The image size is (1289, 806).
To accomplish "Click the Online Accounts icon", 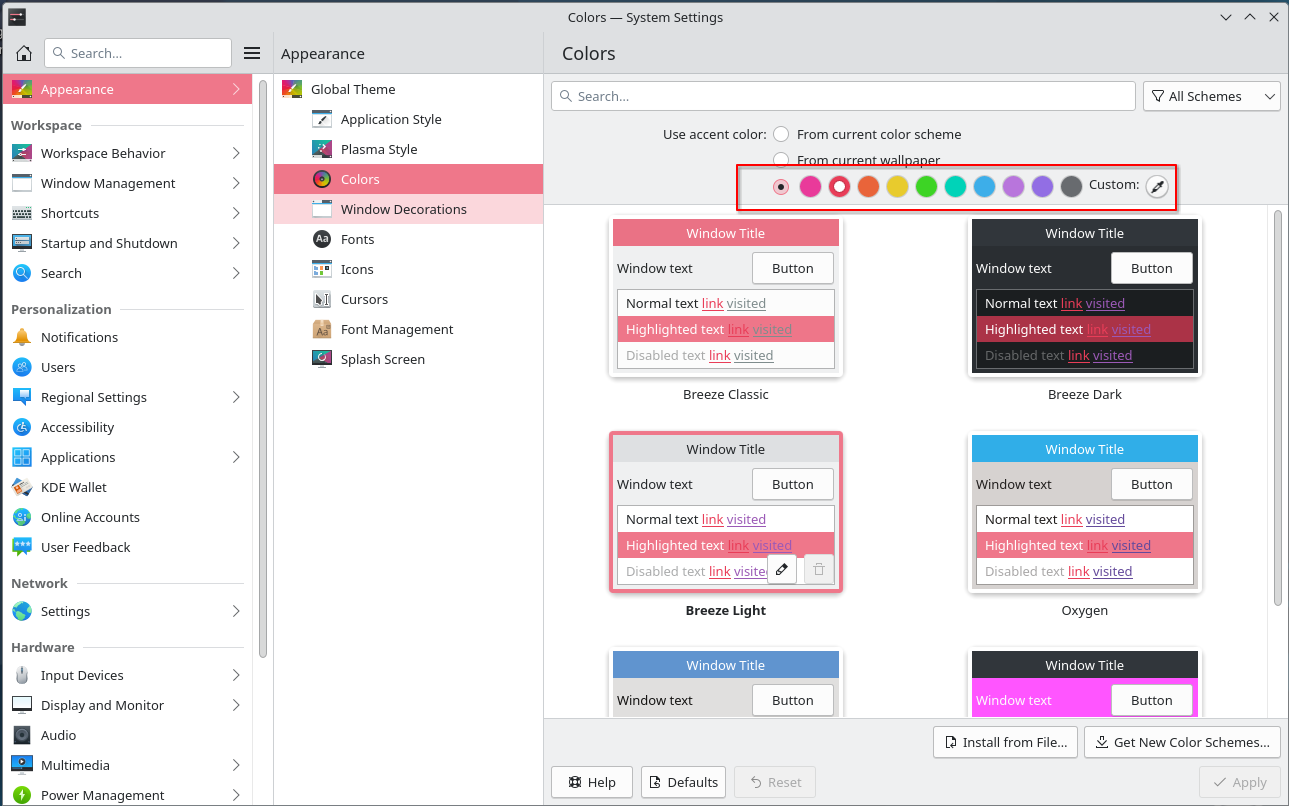I will coord(22,517).
